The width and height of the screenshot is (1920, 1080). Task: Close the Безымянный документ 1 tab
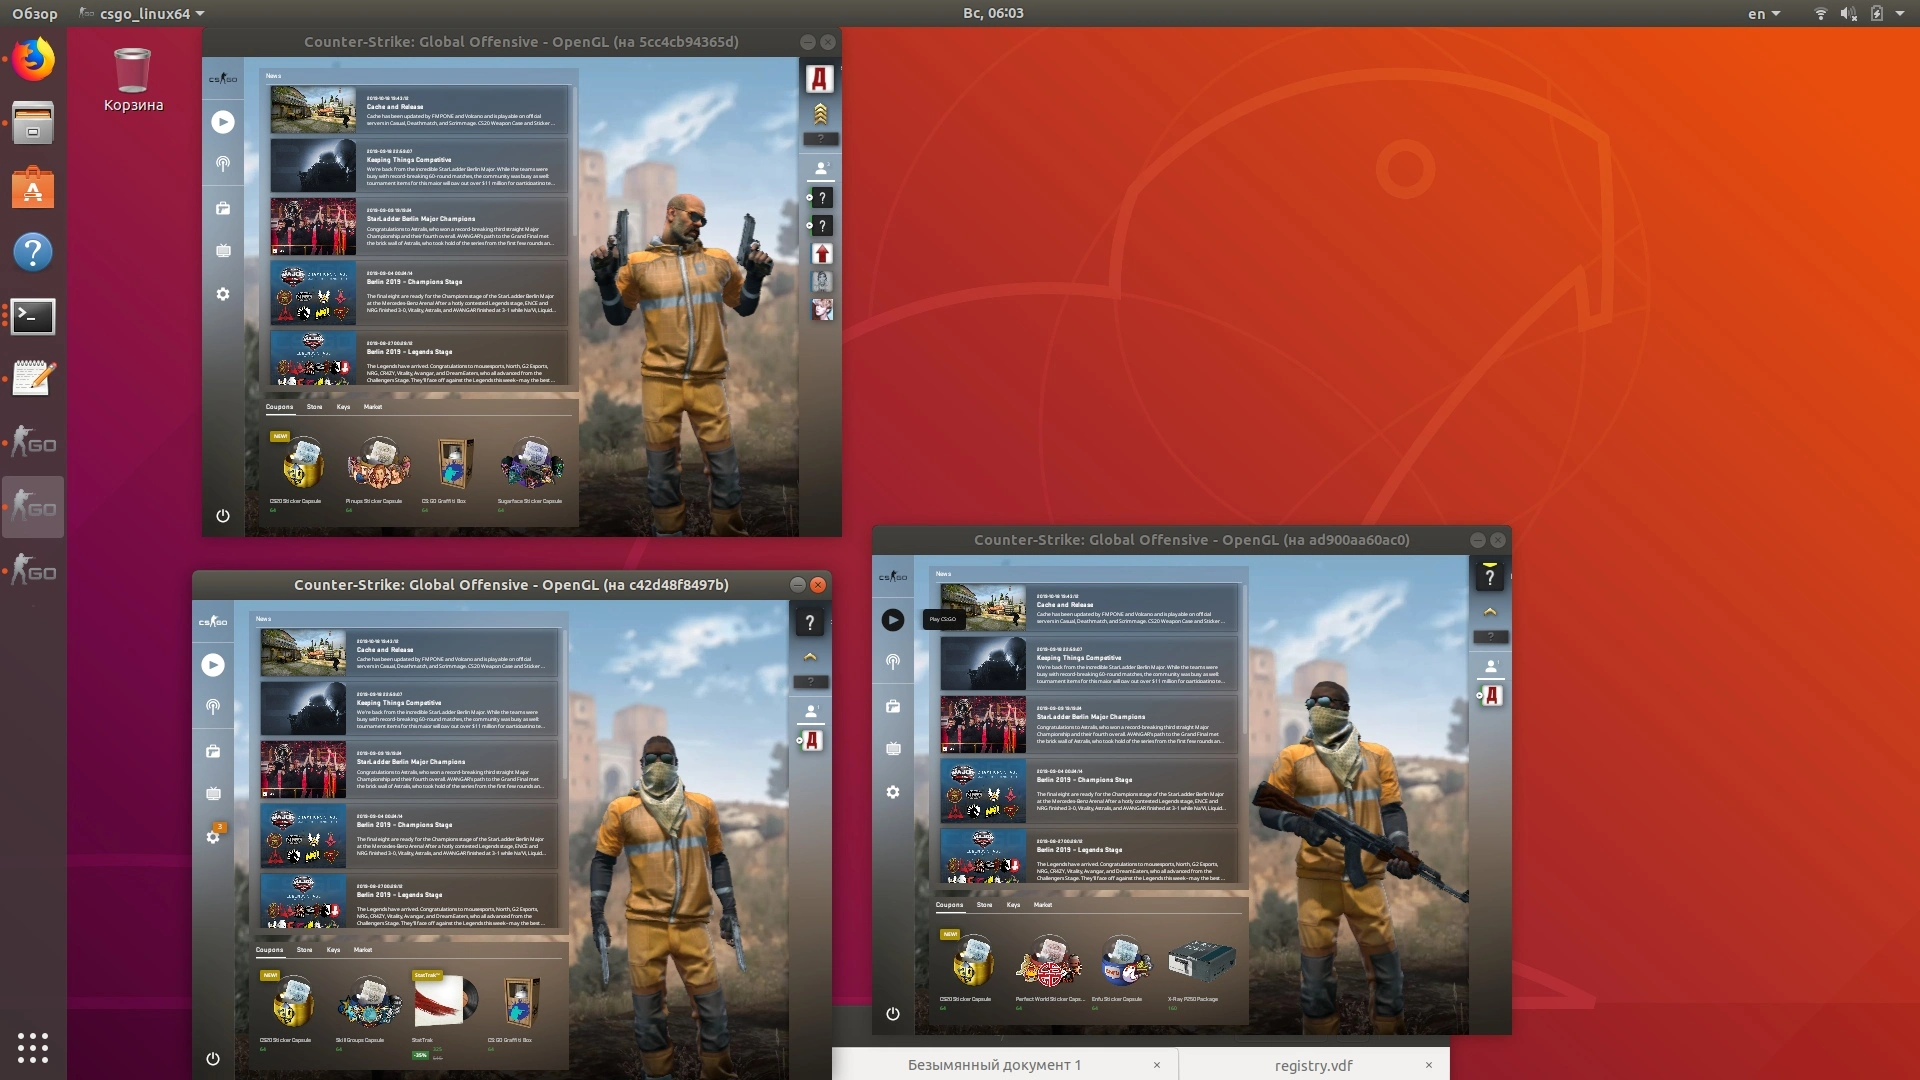[1157, 1065]
